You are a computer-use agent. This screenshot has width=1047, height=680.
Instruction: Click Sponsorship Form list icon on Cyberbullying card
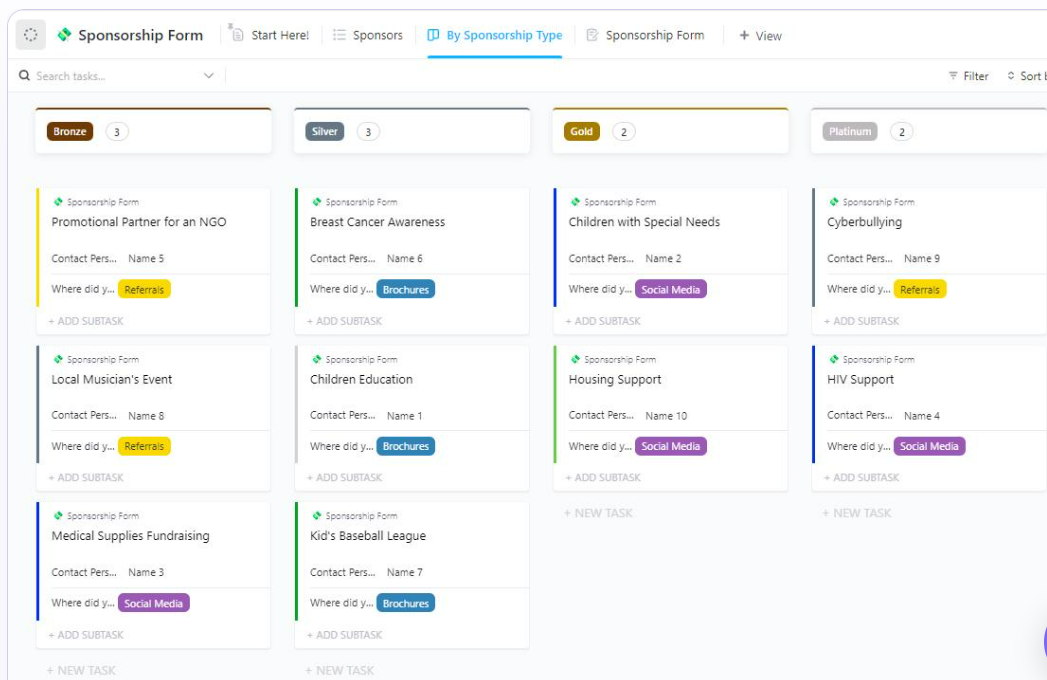coord(833,202)
